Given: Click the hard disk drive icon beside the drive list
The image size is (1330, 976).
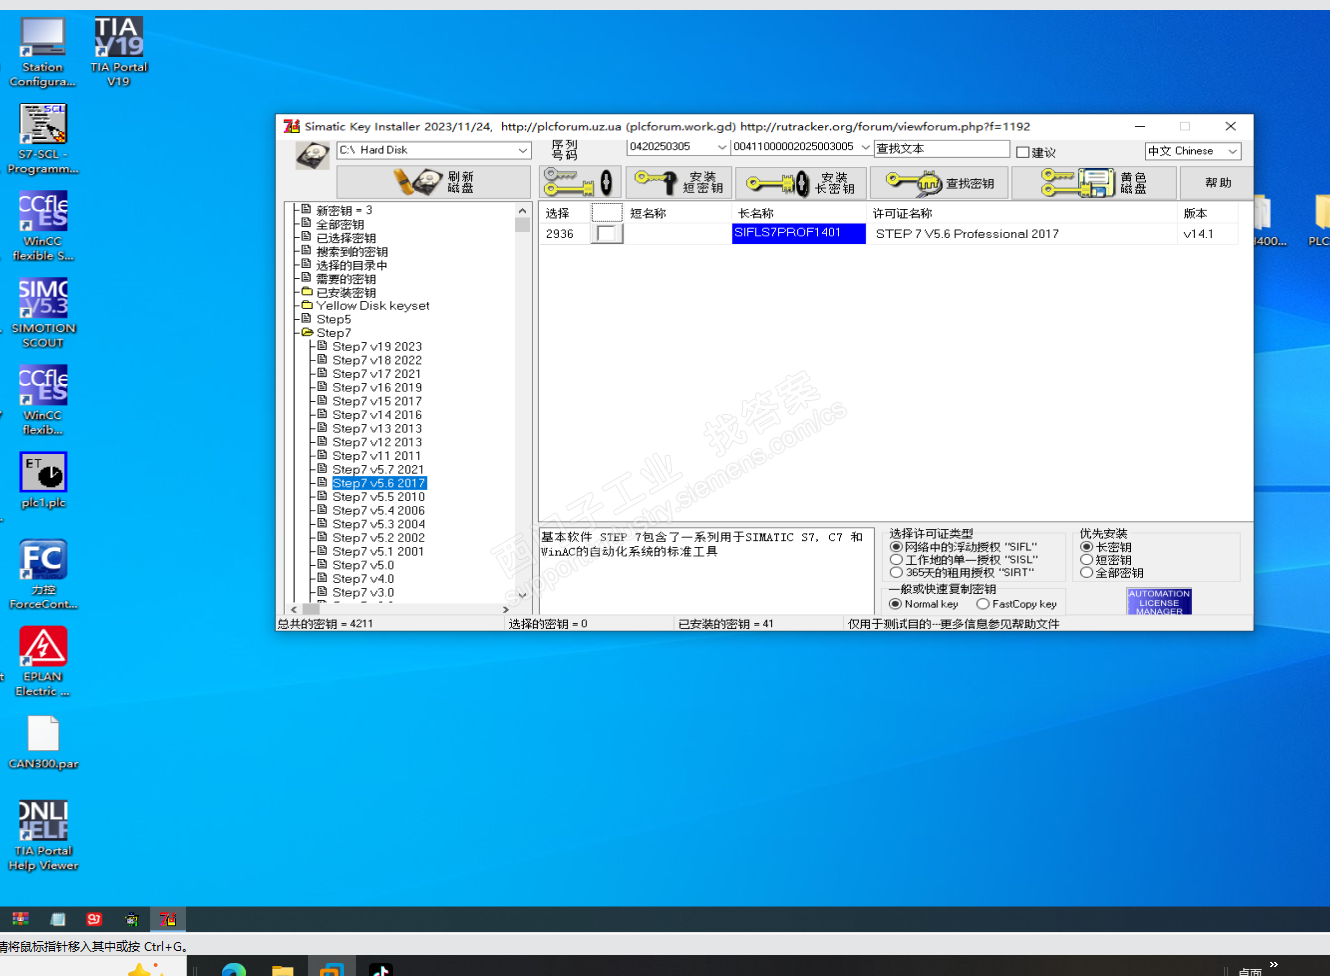Looking at the screenshot, I should 313,155.
